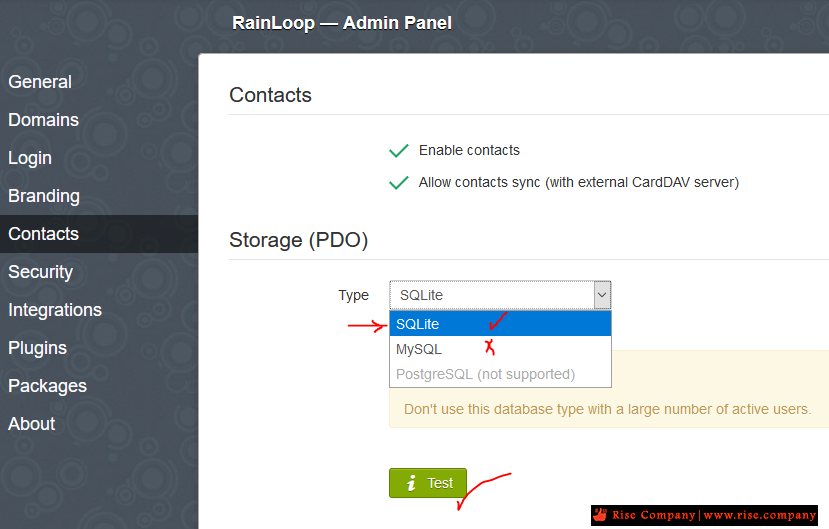Switch to the Branding section

[x=44, y=196]
